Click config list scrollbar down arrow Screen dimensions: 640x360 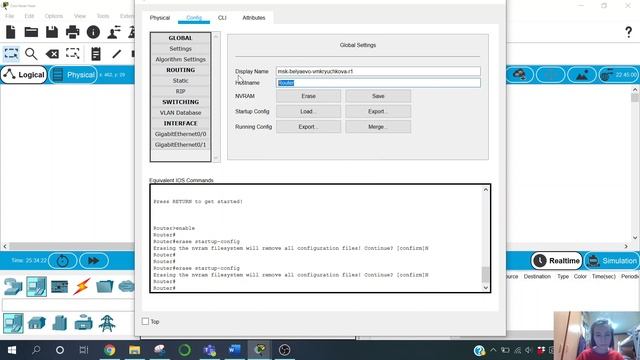coord(216,158)
